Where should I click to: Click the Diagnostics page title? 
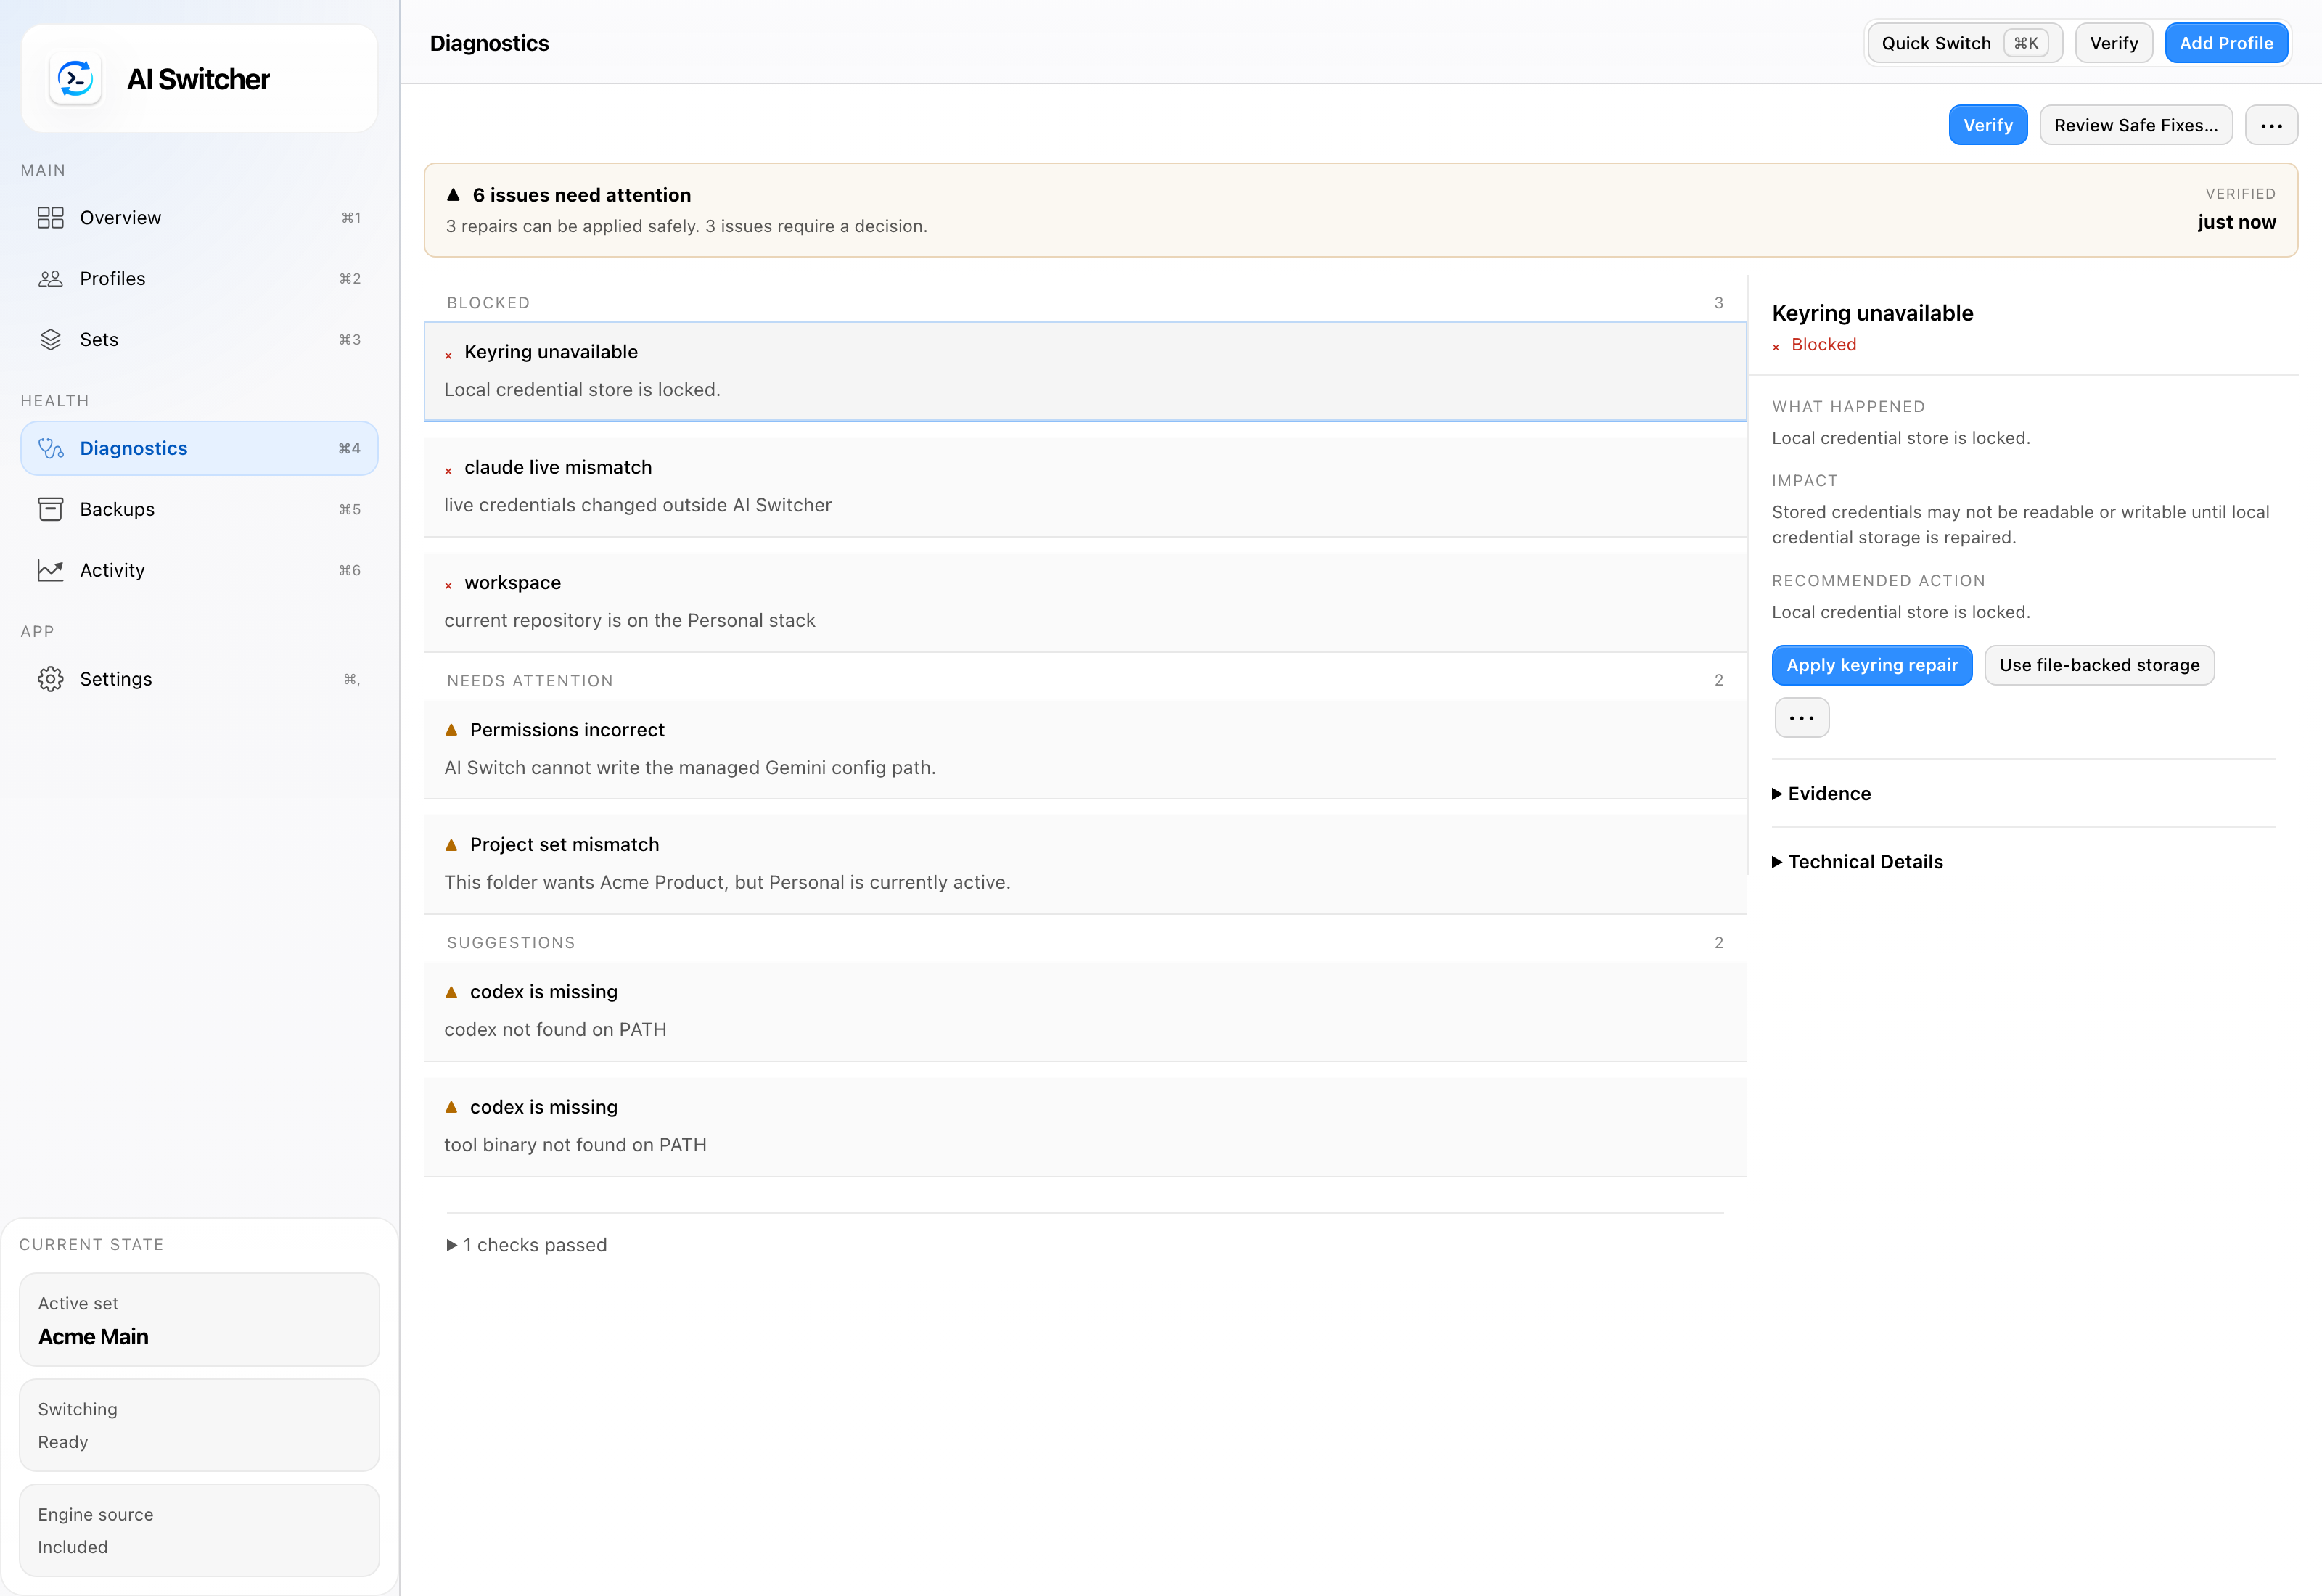[489, 43]
